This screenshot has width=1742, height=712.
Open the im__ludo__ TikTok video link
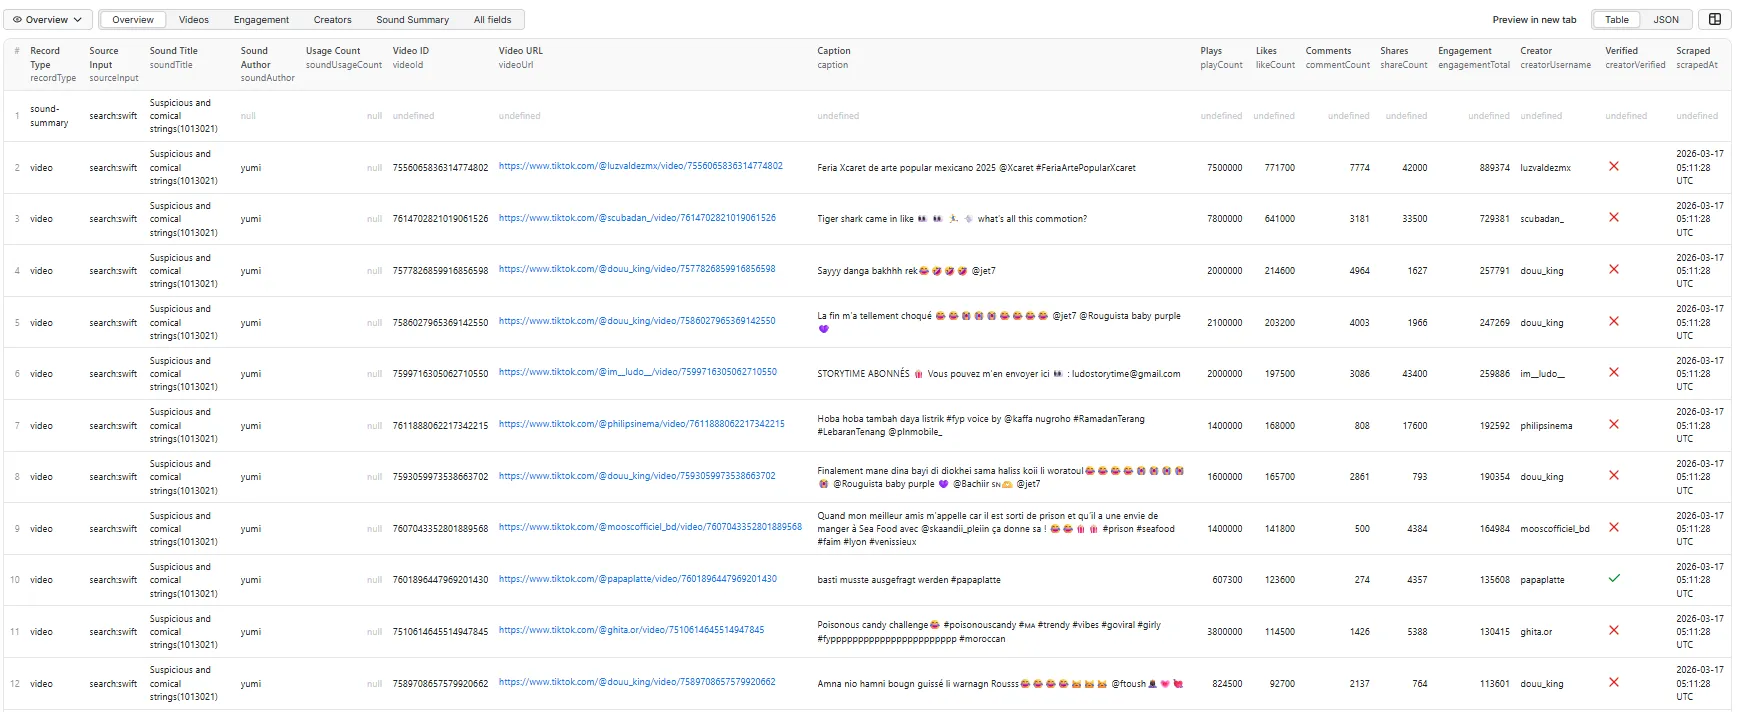pyautogui.click(x=637, y=372)
